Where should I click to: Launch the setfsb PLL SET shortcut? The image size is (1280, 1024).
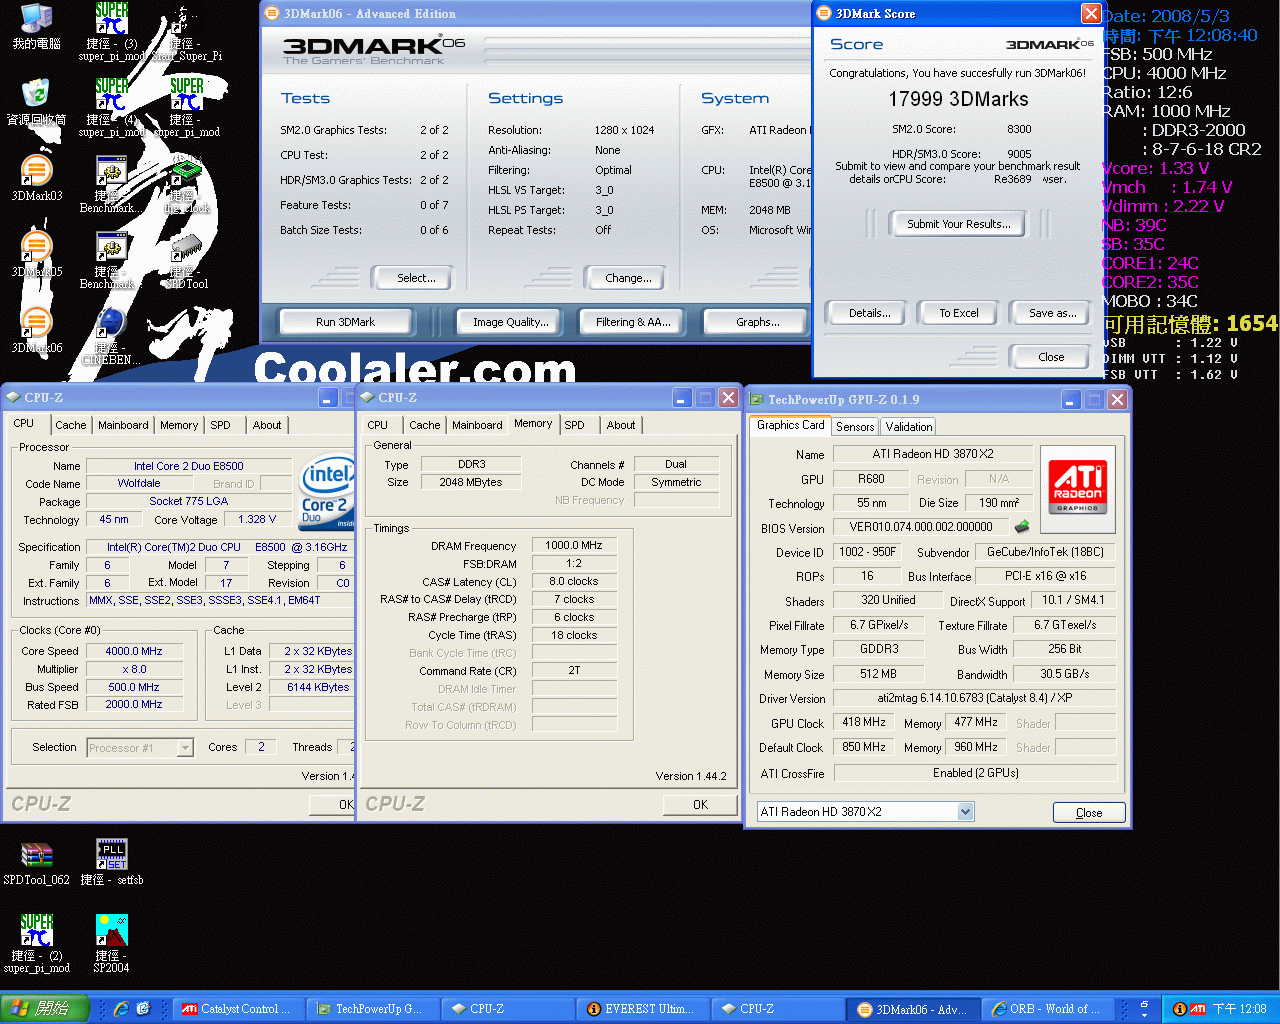pos(111,855)
